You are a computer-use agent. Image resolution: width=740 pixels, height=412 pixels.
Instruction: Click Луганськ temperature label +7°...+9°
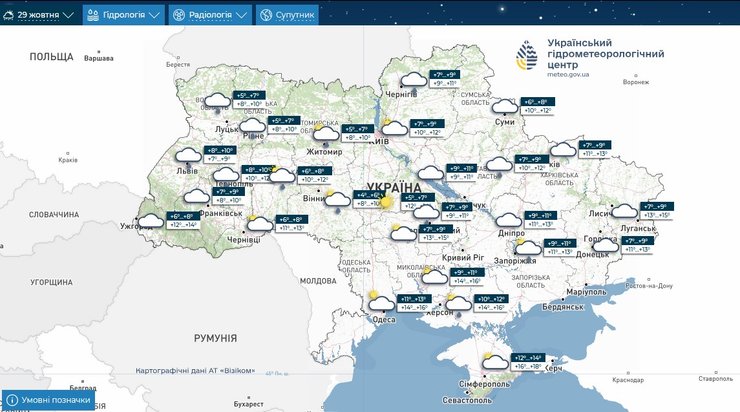point(657,207)
